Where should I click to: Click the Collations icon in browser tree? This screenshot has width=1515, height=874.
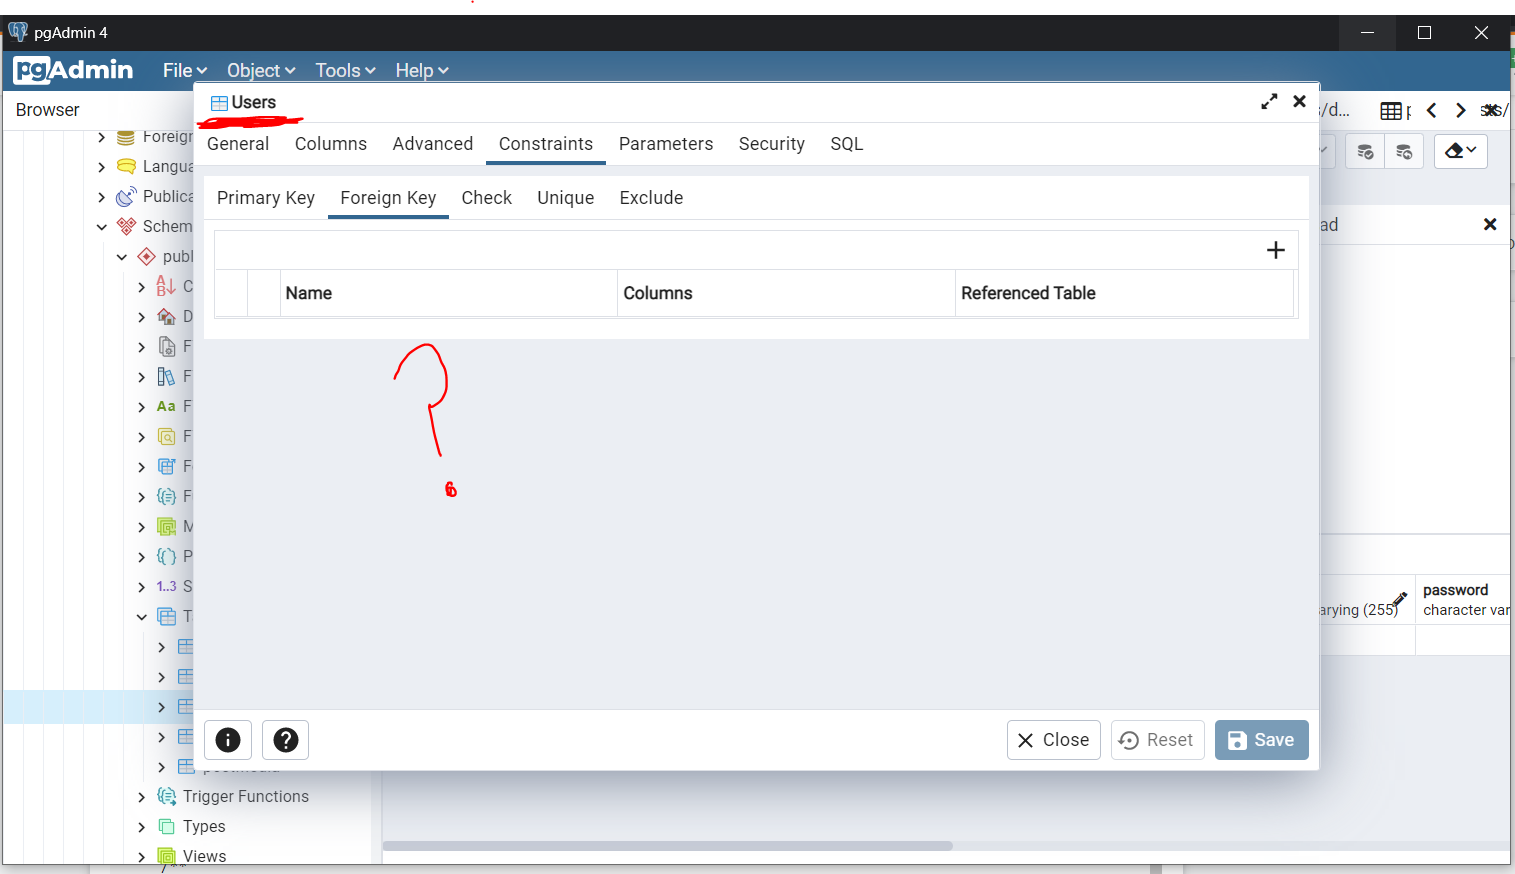166,286
